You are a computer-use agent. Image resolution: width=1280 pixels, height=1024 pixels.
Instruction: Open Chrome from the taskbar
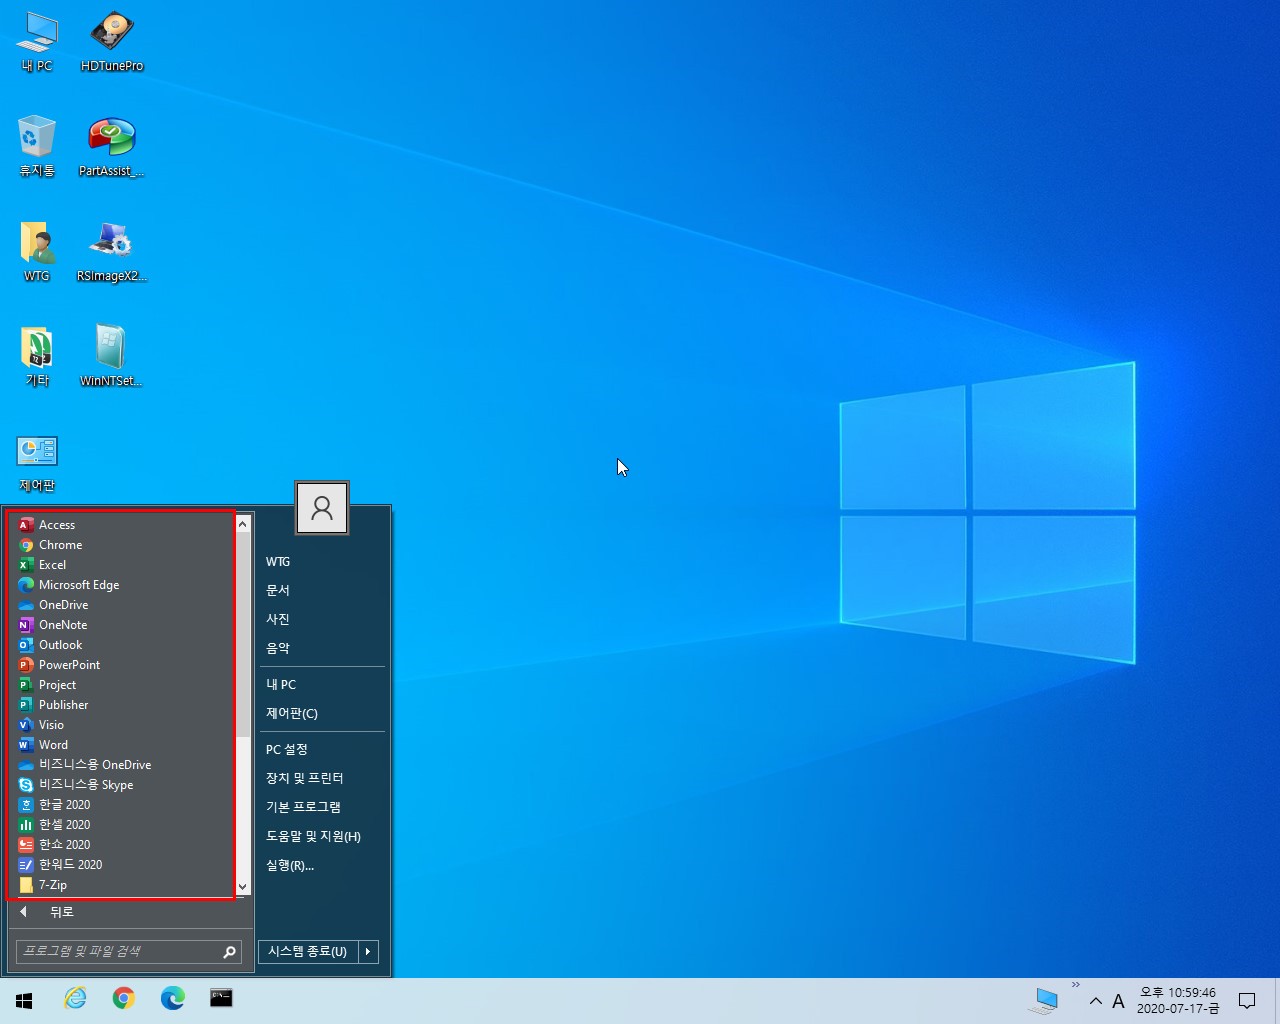click(x=124, y=998)
